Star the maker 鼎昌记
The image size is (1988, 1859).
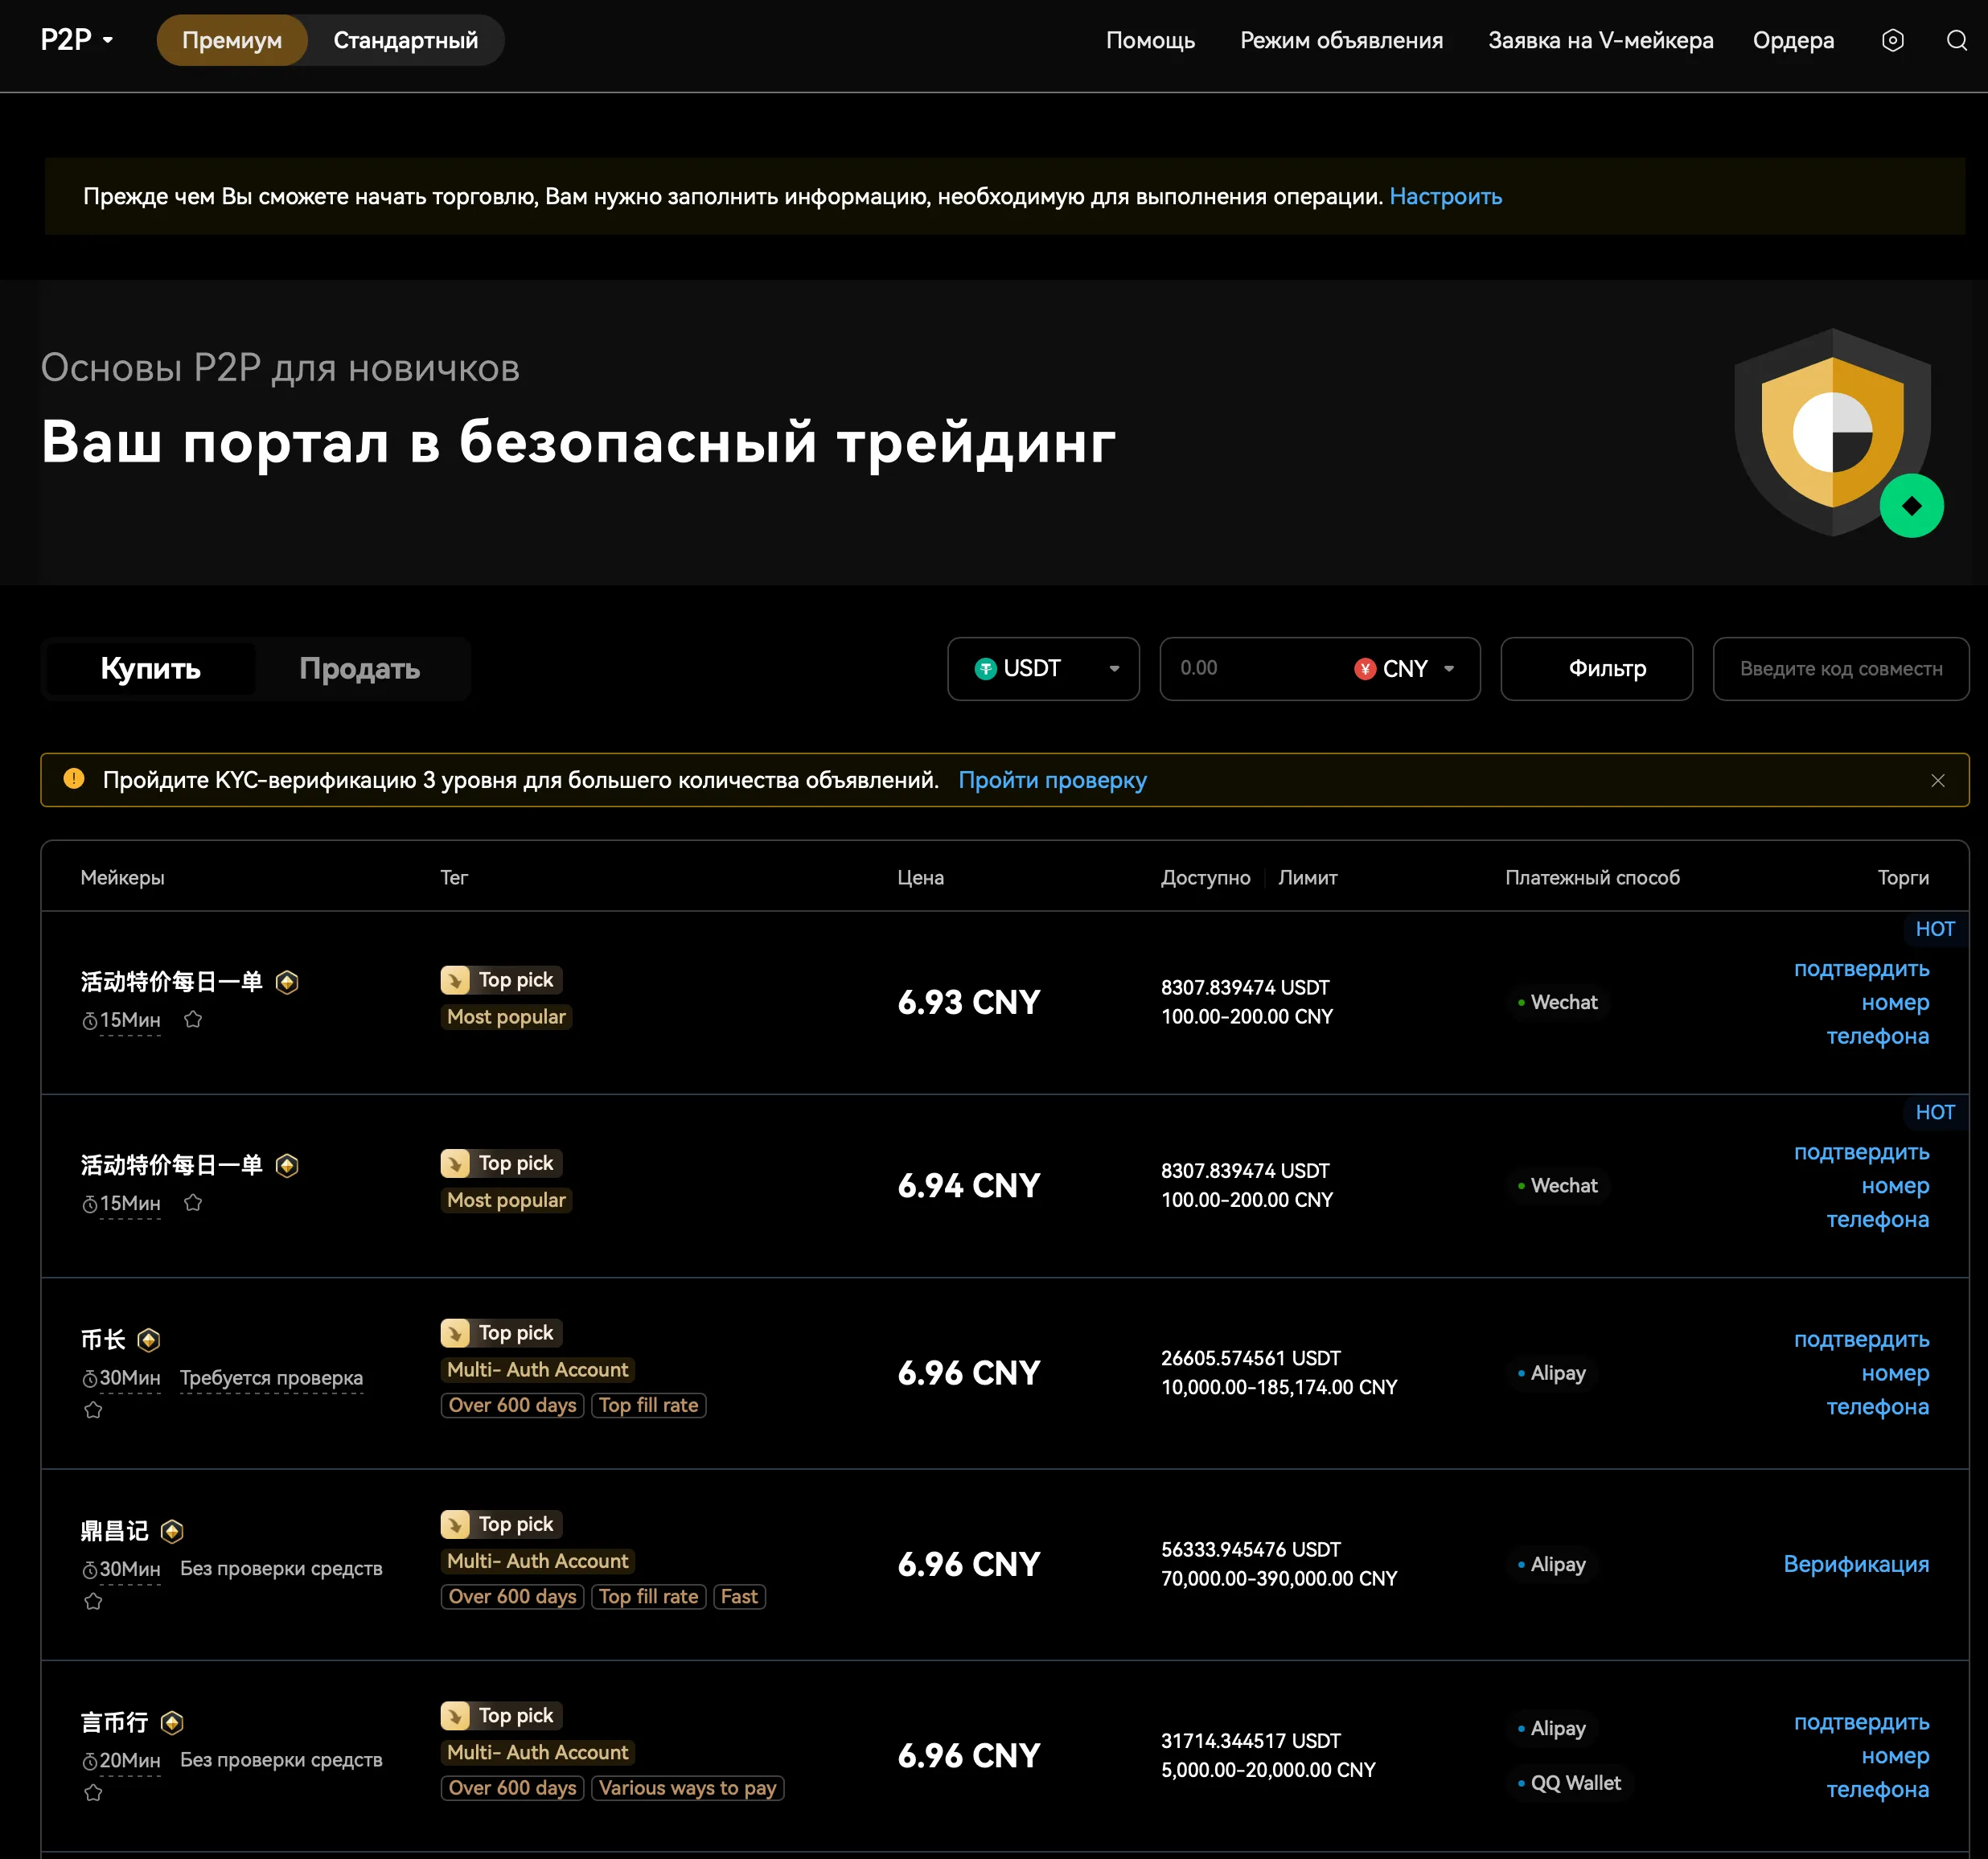click(95, 1601)
